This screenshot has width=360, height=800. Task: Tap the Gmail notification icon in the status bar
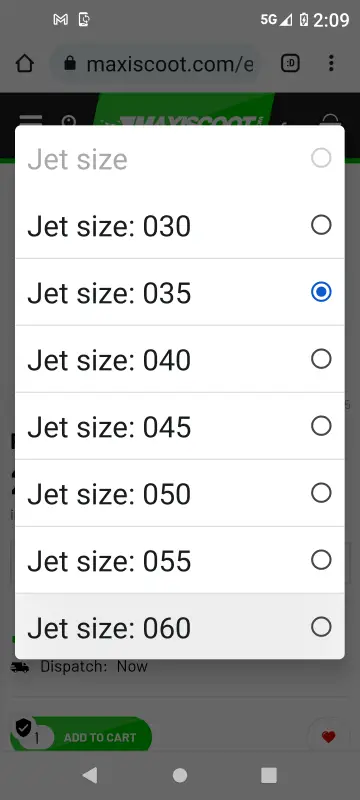60,20
